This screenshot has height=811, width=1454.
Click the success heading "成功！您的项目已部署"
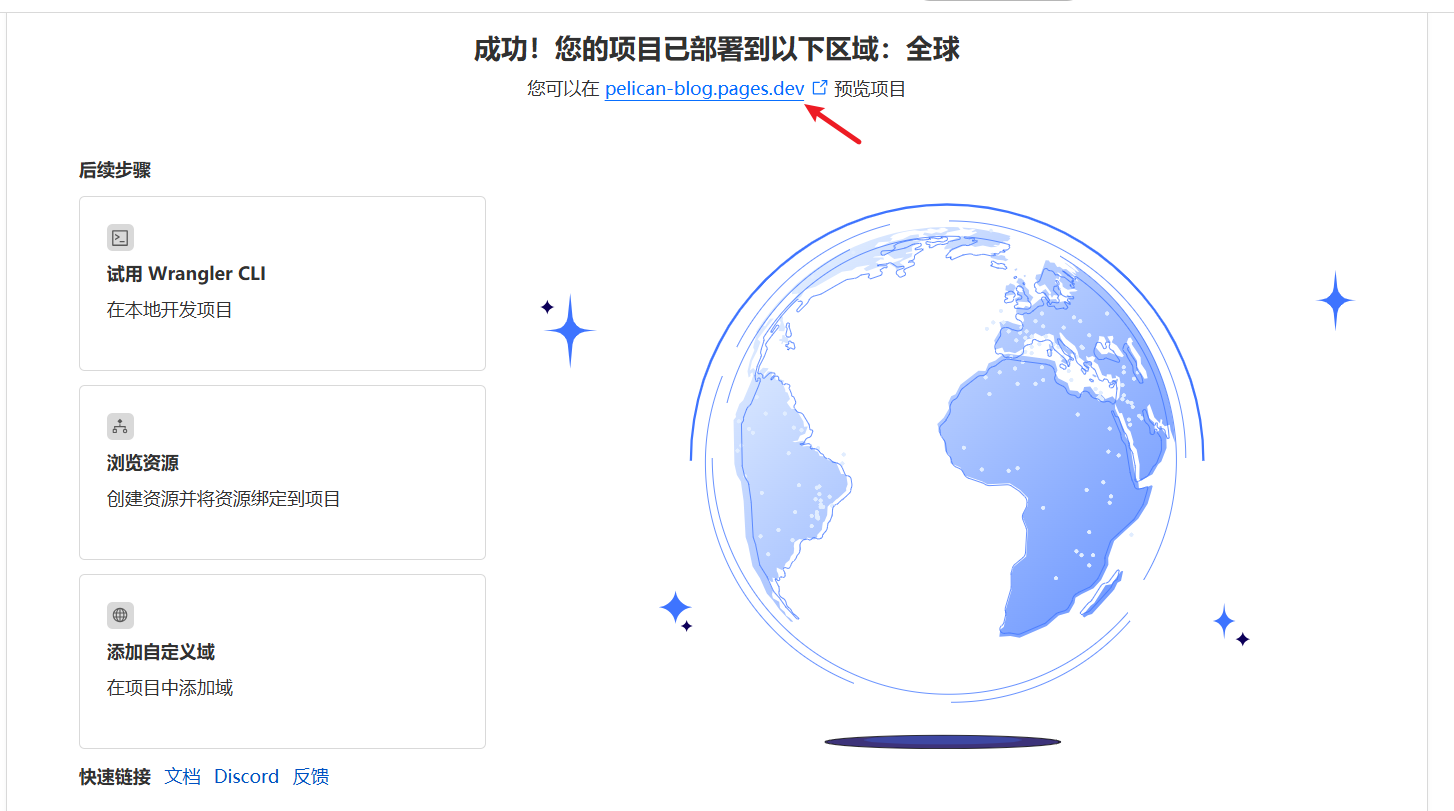(716, 49)
